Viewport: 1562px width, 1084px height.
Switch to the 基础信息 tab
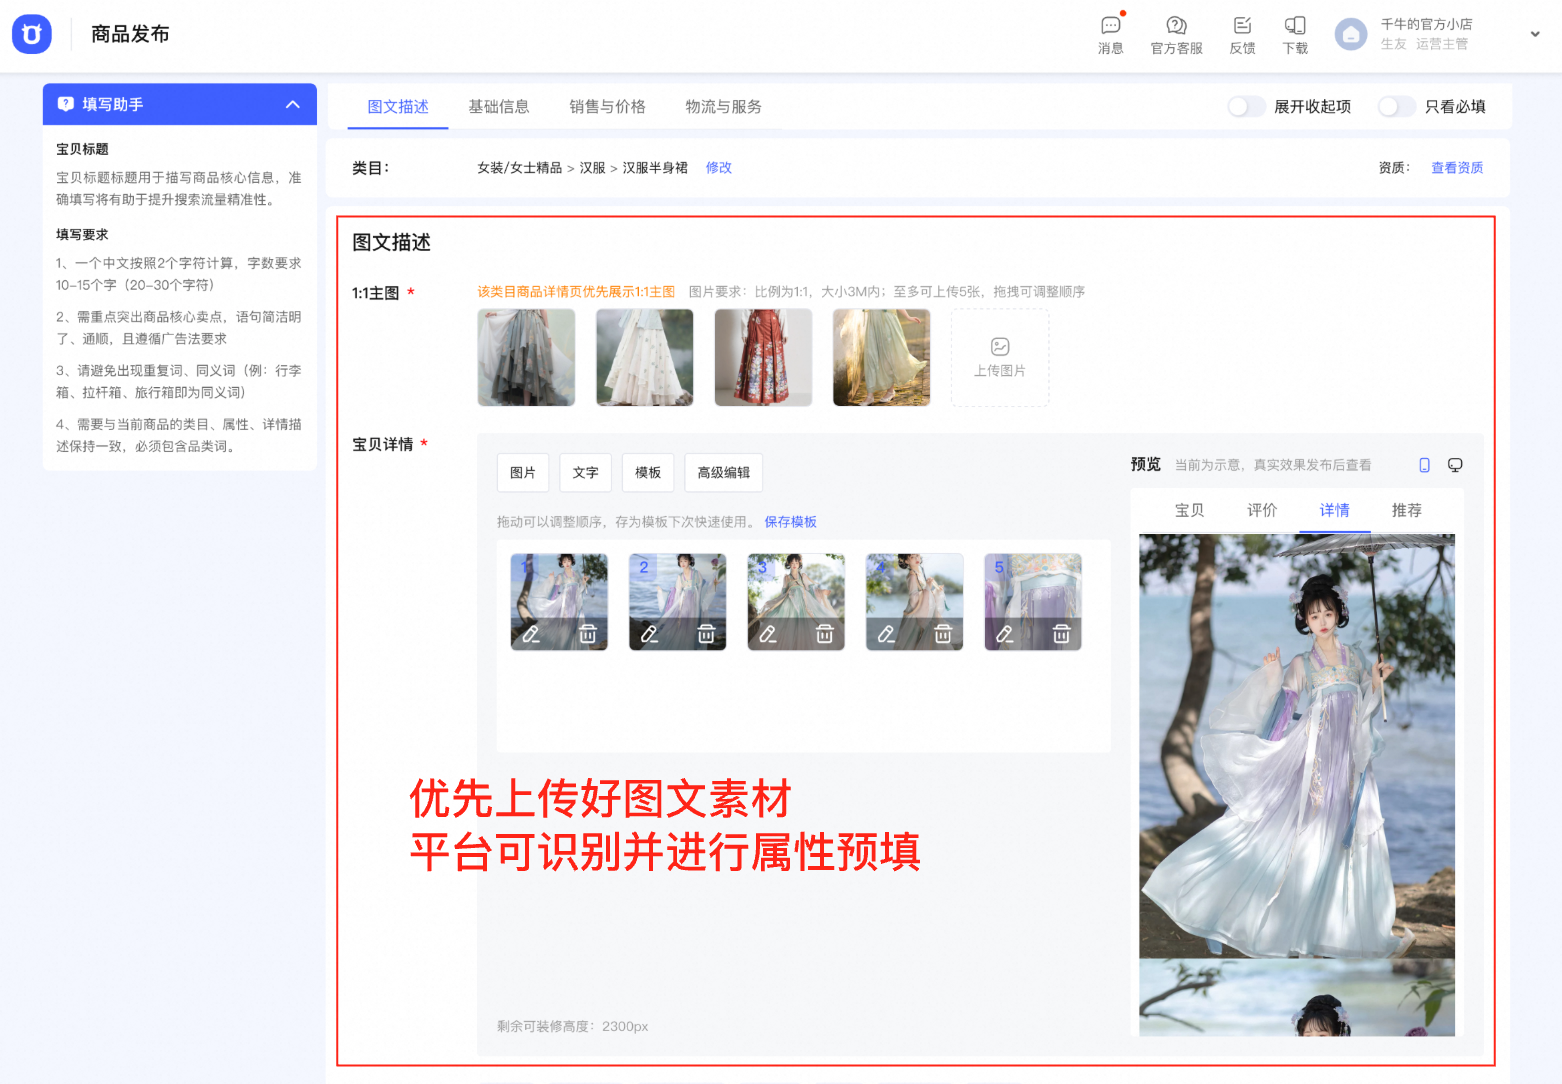tap(498, 107)
